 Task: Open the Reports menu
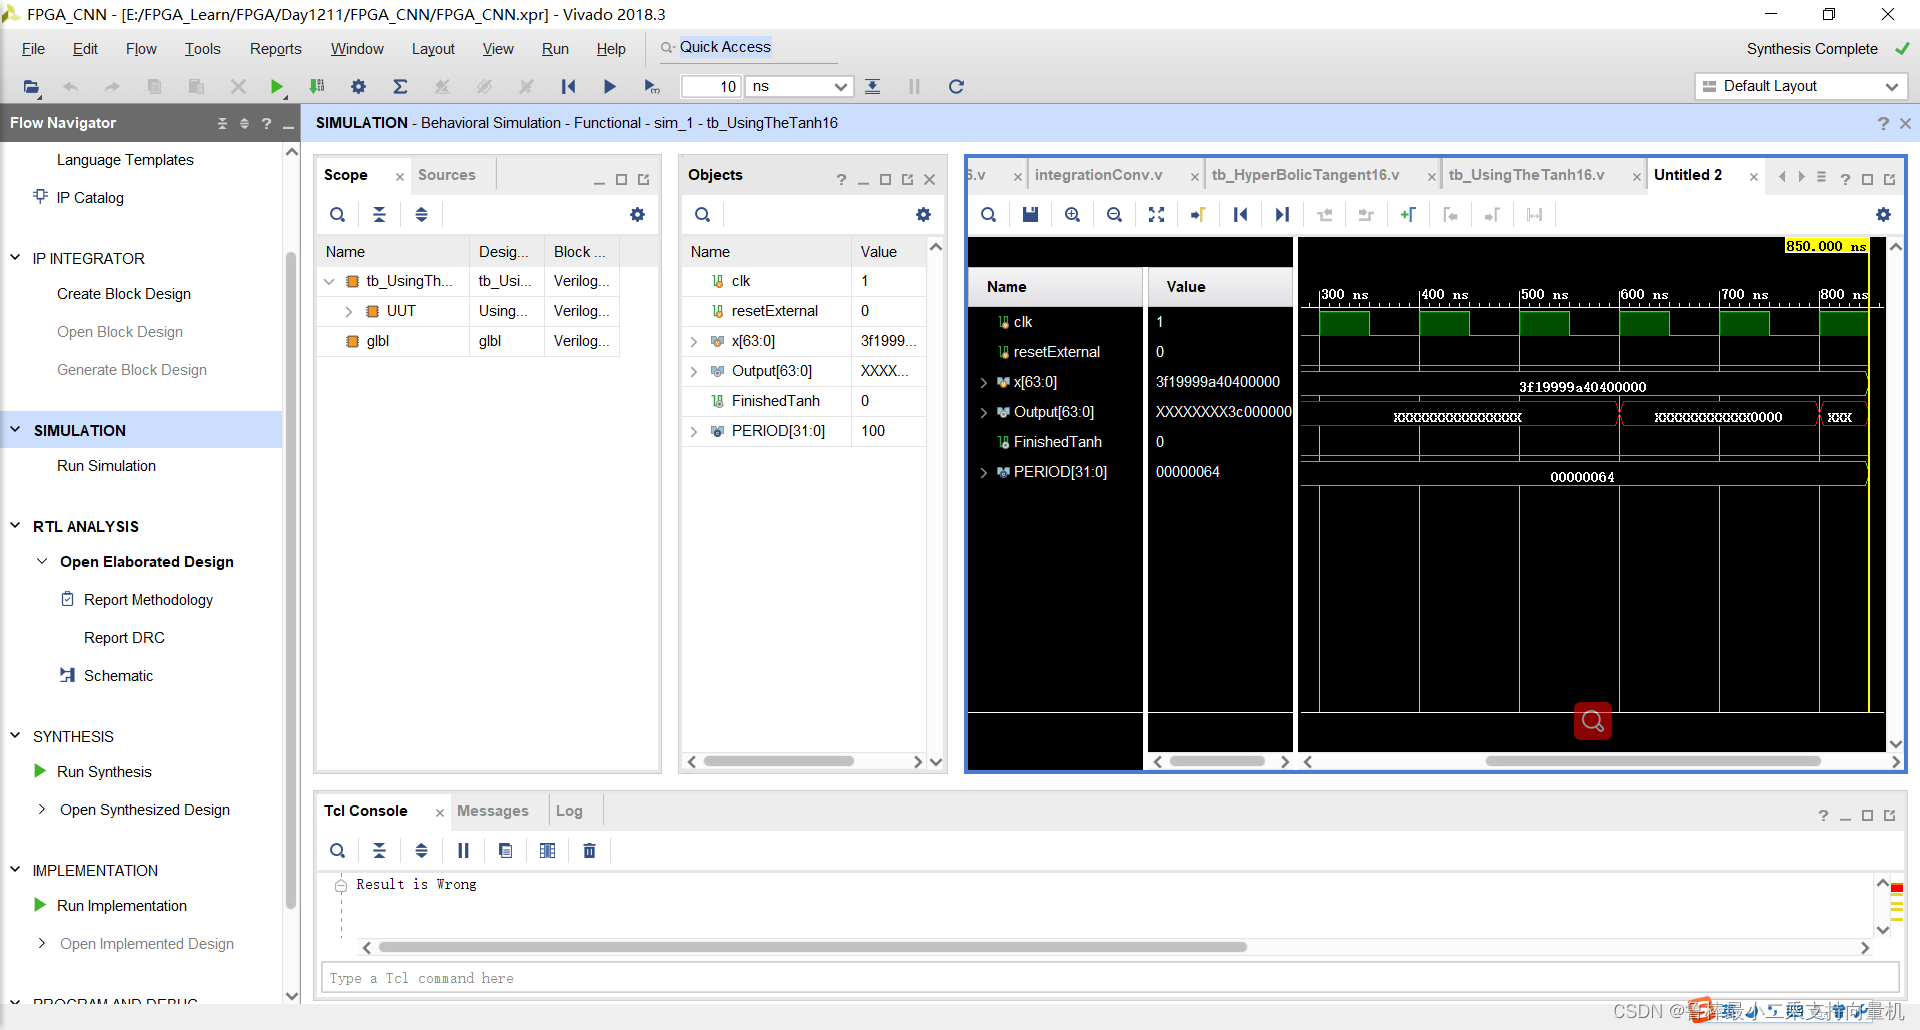pos(275,49)
